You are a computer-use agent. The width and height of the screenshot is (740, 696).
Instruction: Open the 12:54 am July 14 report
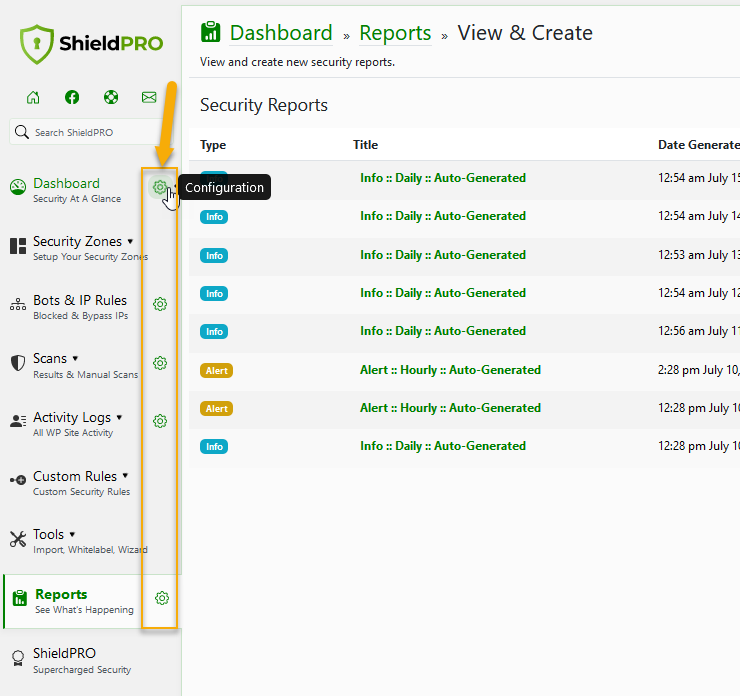[443, 216]
